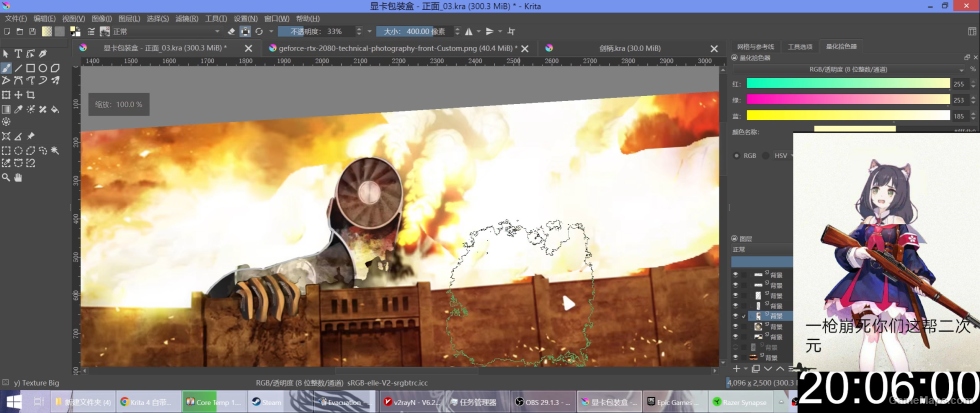Select the Rectangular Selection tool
The width and height of the screenshot is (980, 413).
tap(6, 150)
